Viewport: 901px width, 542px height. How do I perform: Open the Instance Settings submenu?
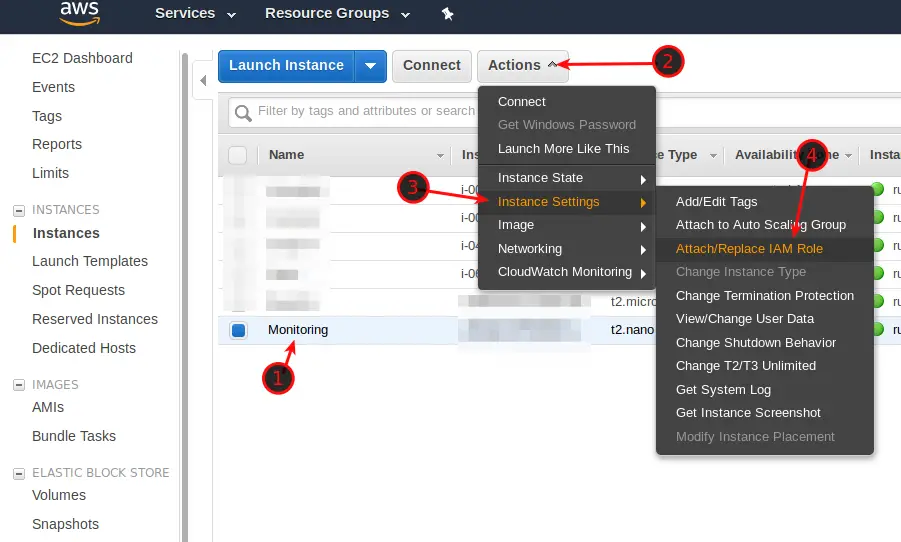point(567,202)
